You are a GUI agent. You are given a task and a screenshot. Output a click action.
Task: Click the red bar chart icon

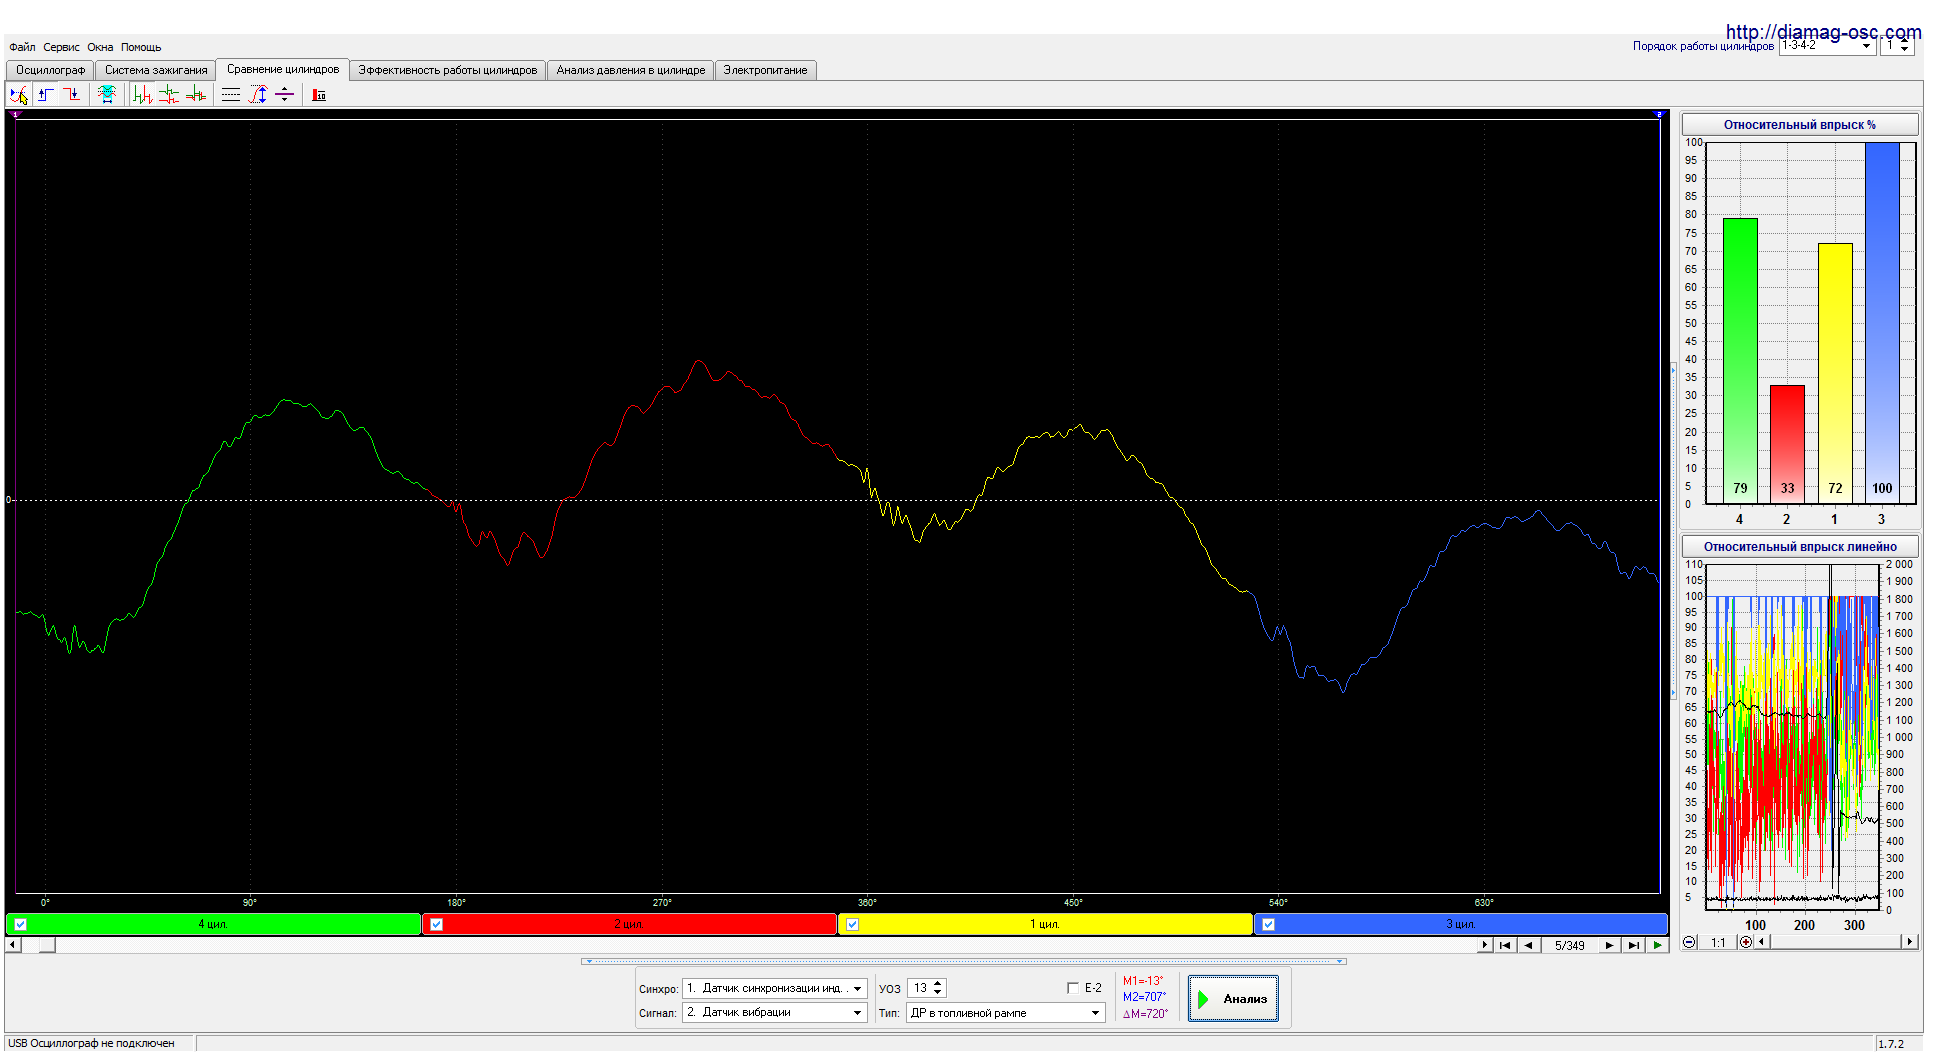pos(319,95)
